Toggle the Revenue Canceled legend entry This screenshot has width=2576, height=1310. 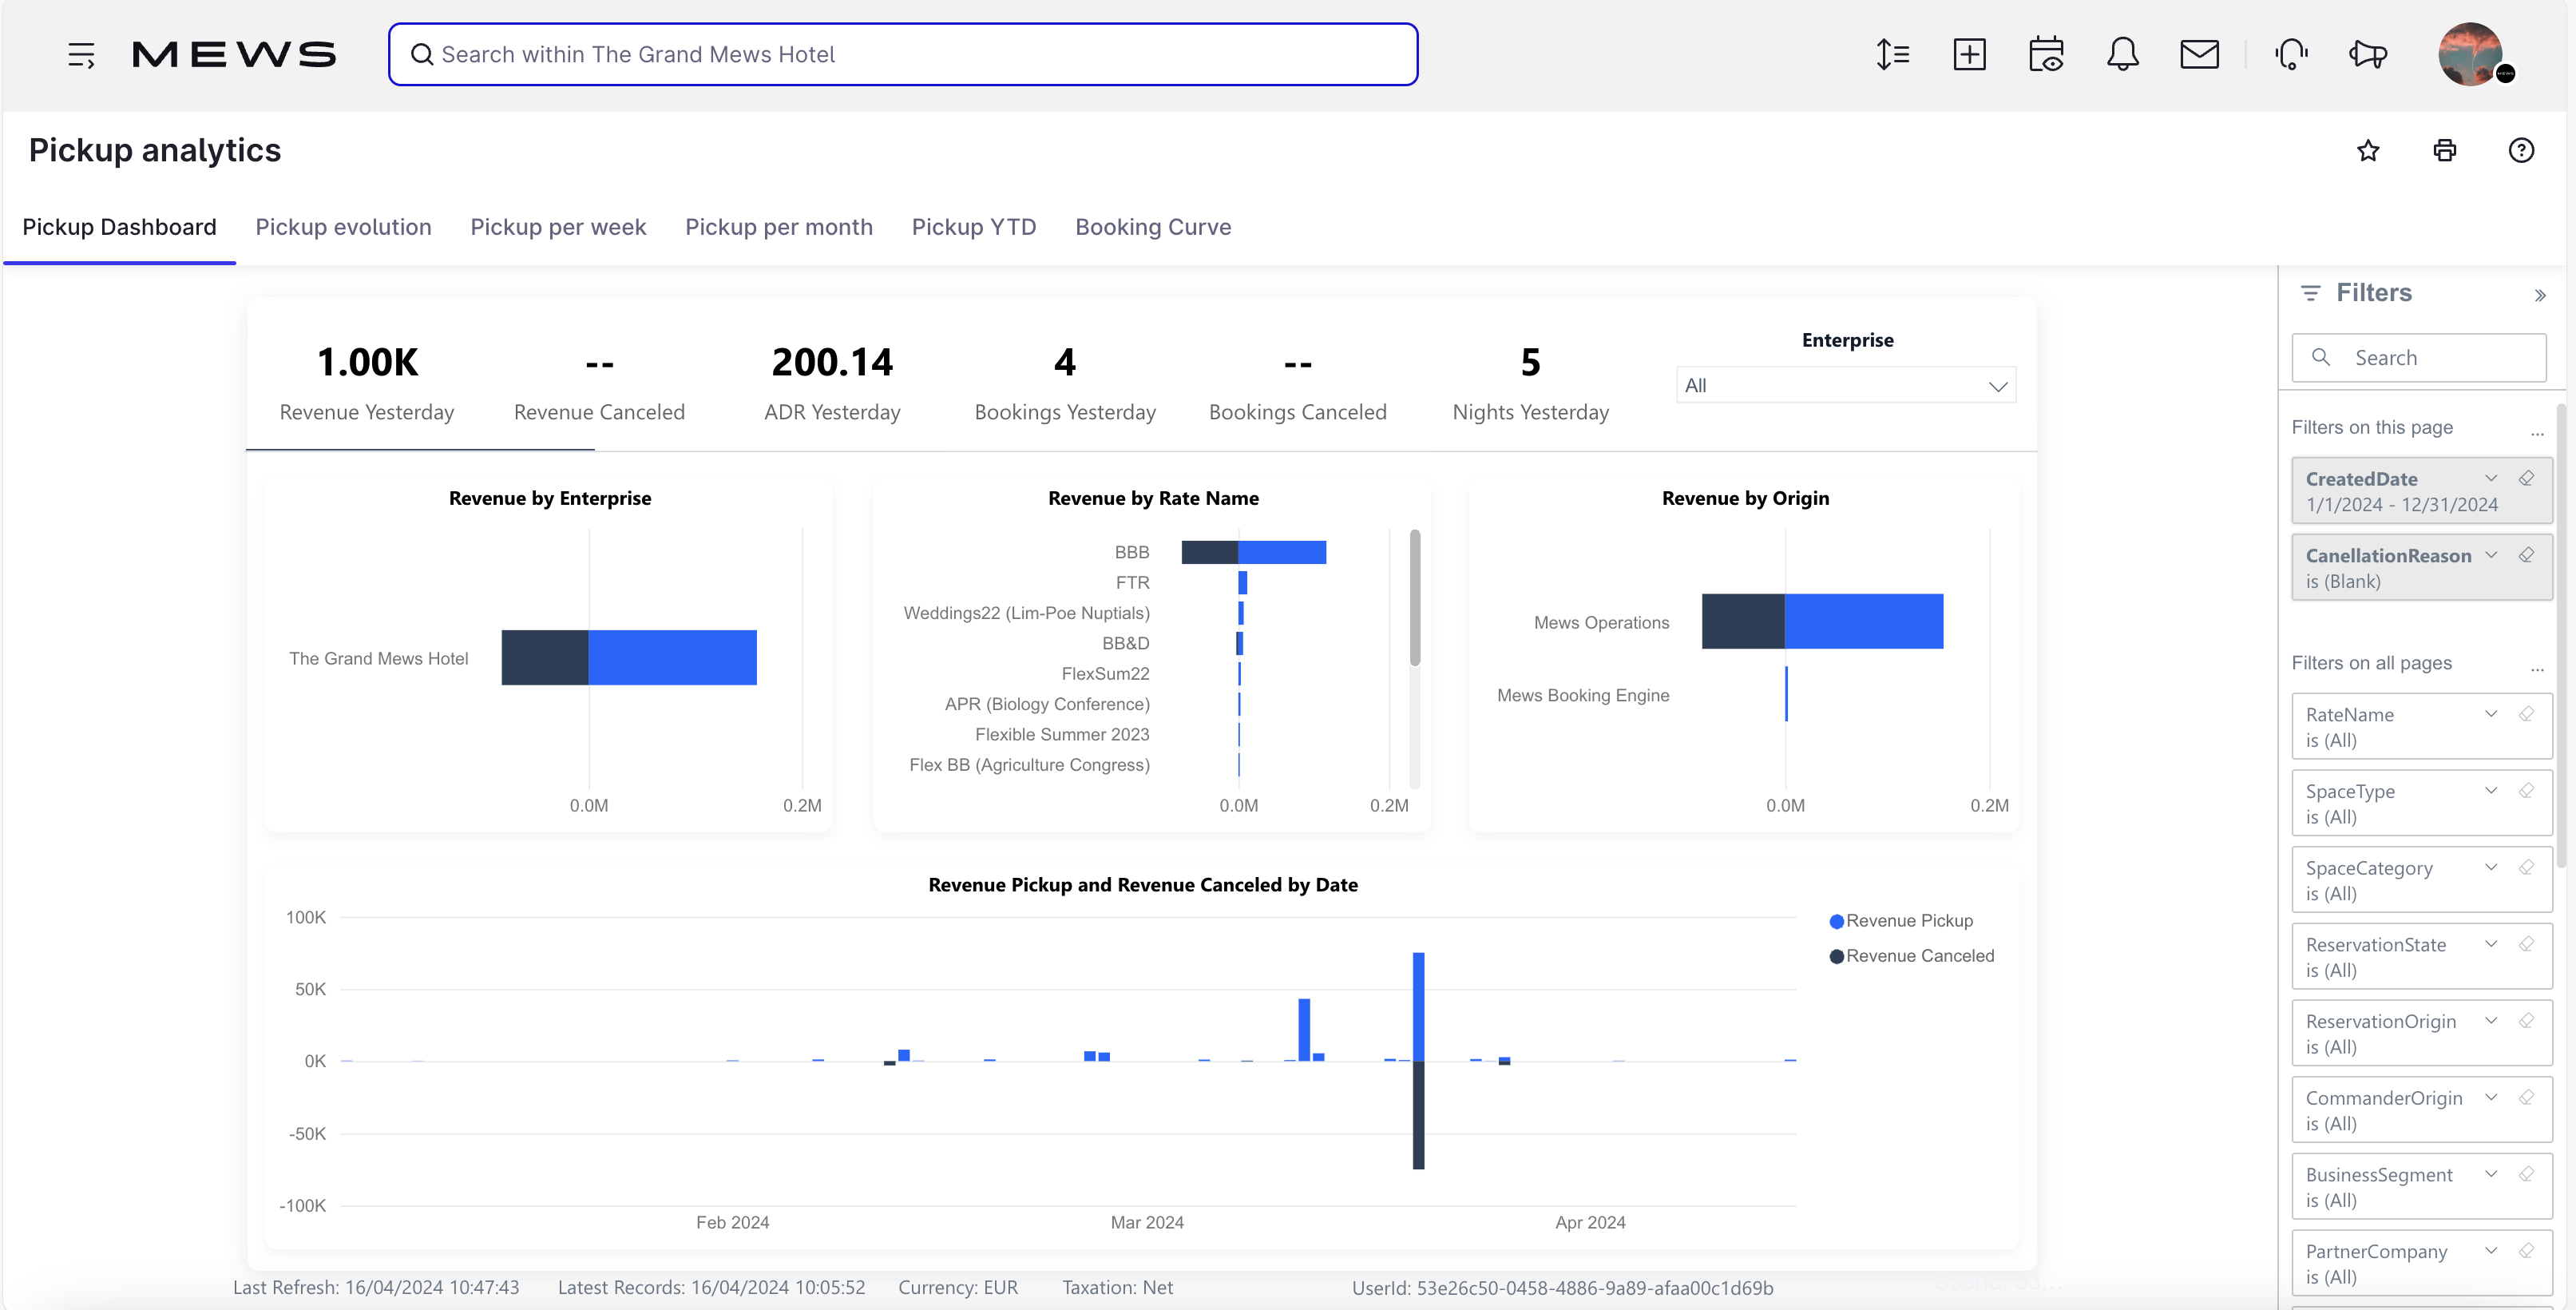pos(1910,956)
